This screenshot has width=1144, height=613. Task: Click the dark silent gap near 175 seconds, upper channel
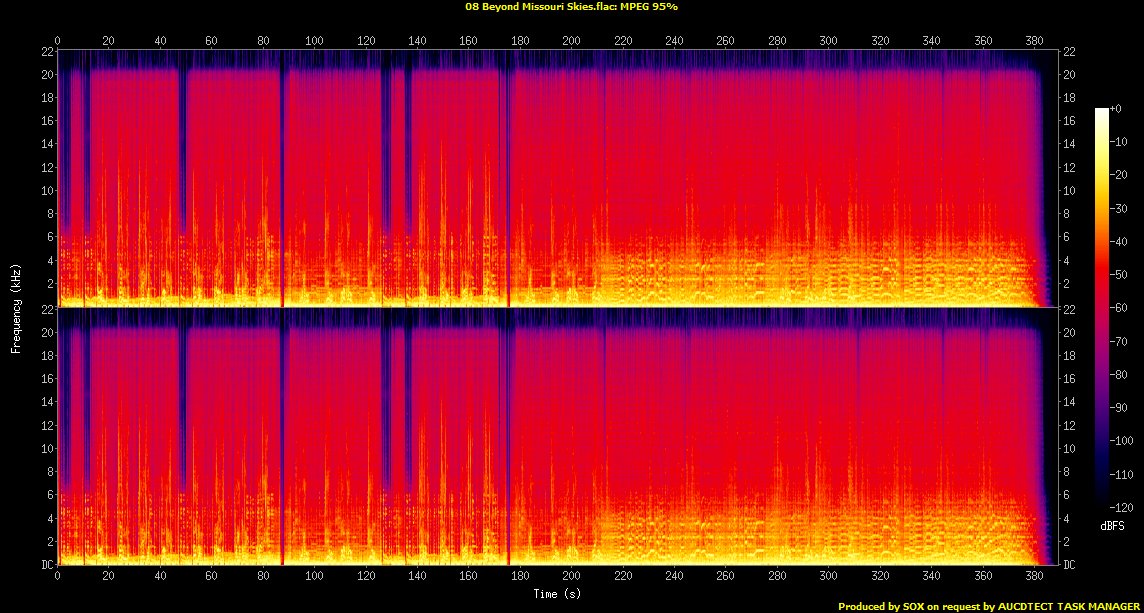508,180
